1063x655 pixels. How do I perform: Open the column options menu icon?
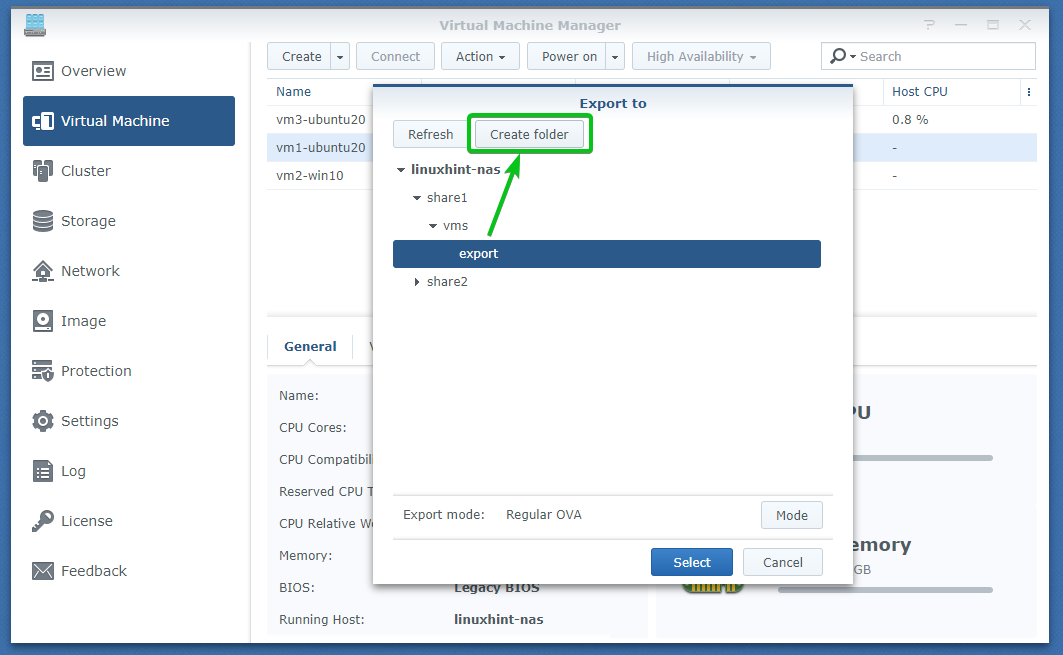(x=1029, y=92)
